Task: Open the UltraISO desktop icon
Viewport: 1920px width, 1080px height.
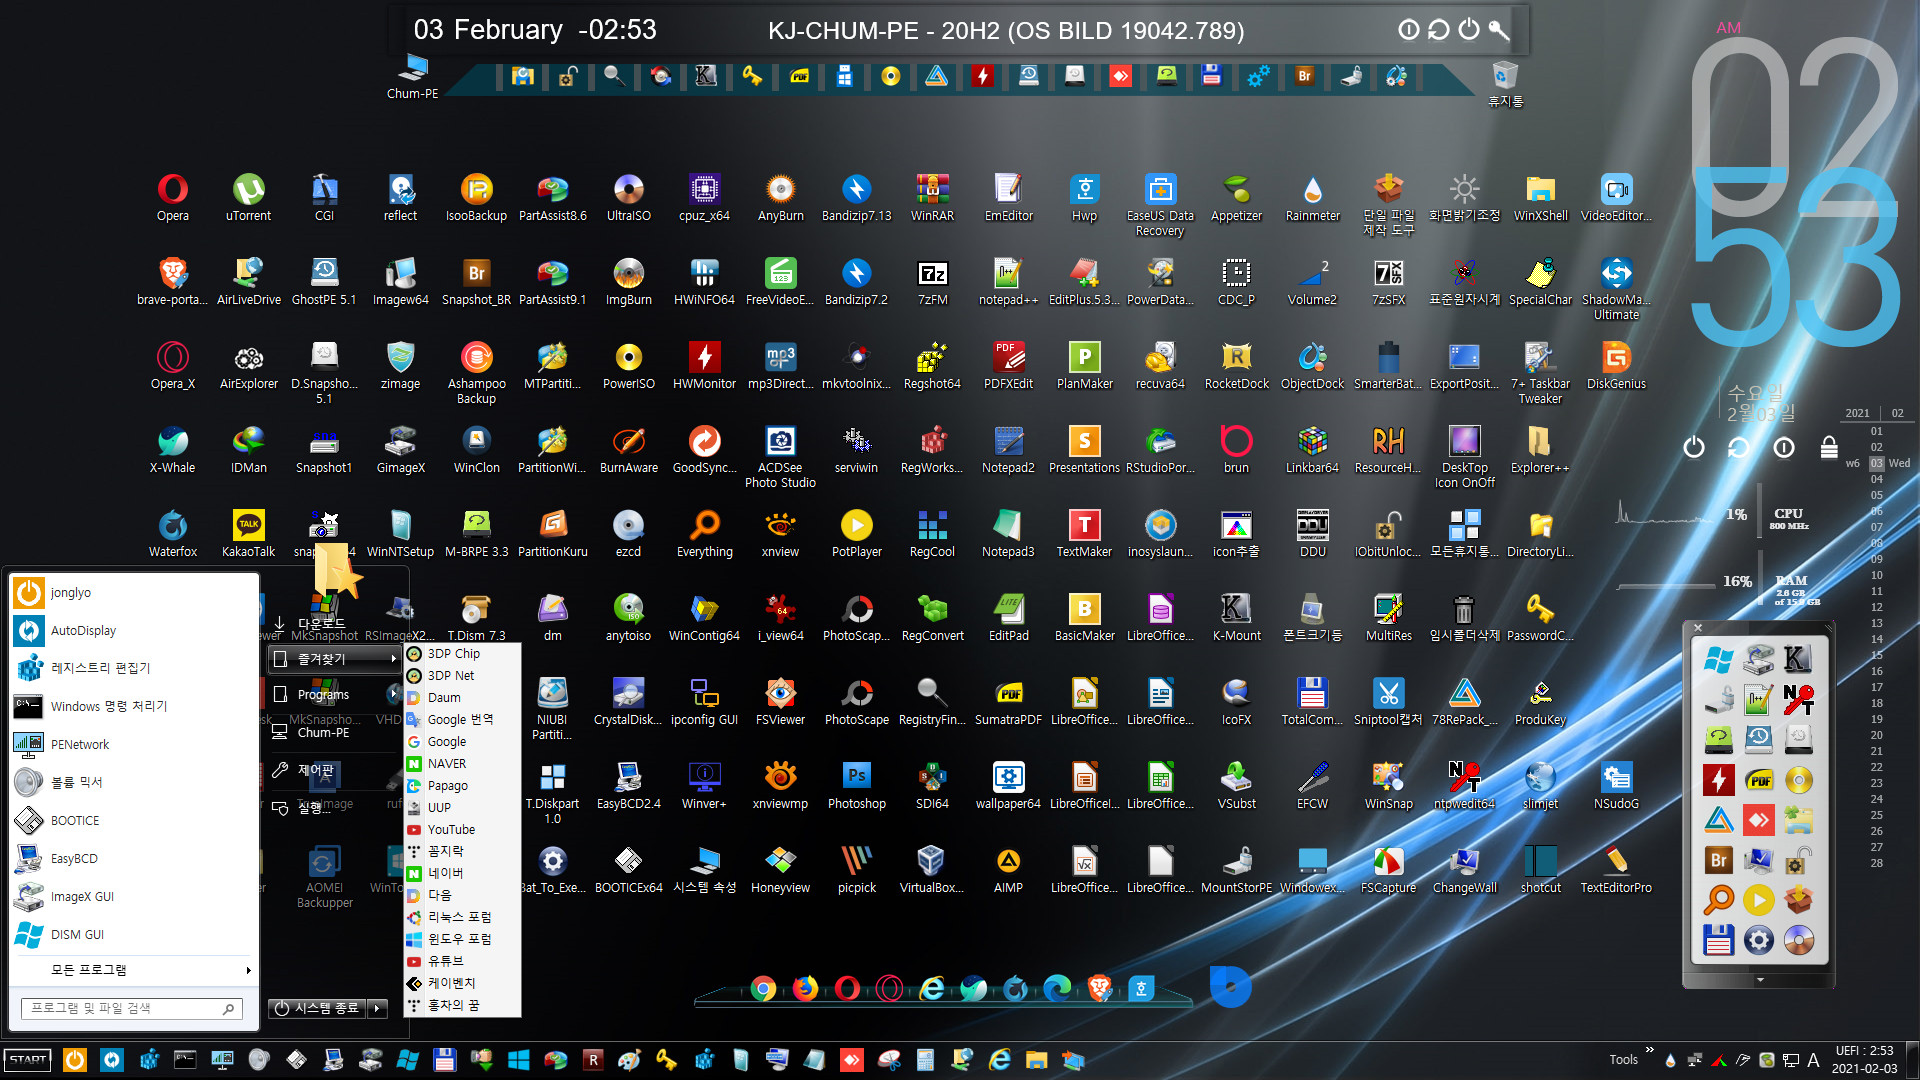Action: [628, 197]
